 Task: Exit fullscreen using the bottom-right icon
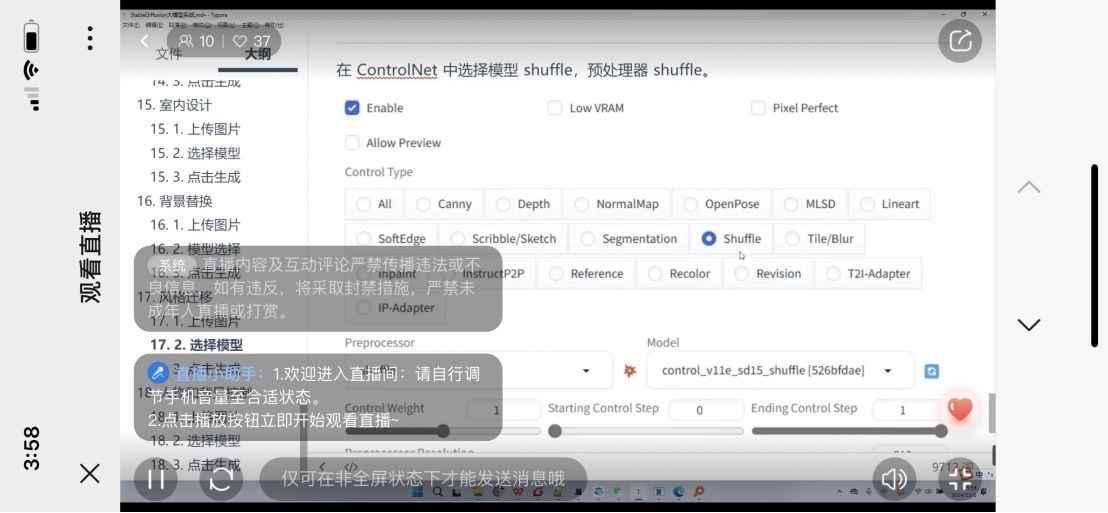tap(960, 479)
